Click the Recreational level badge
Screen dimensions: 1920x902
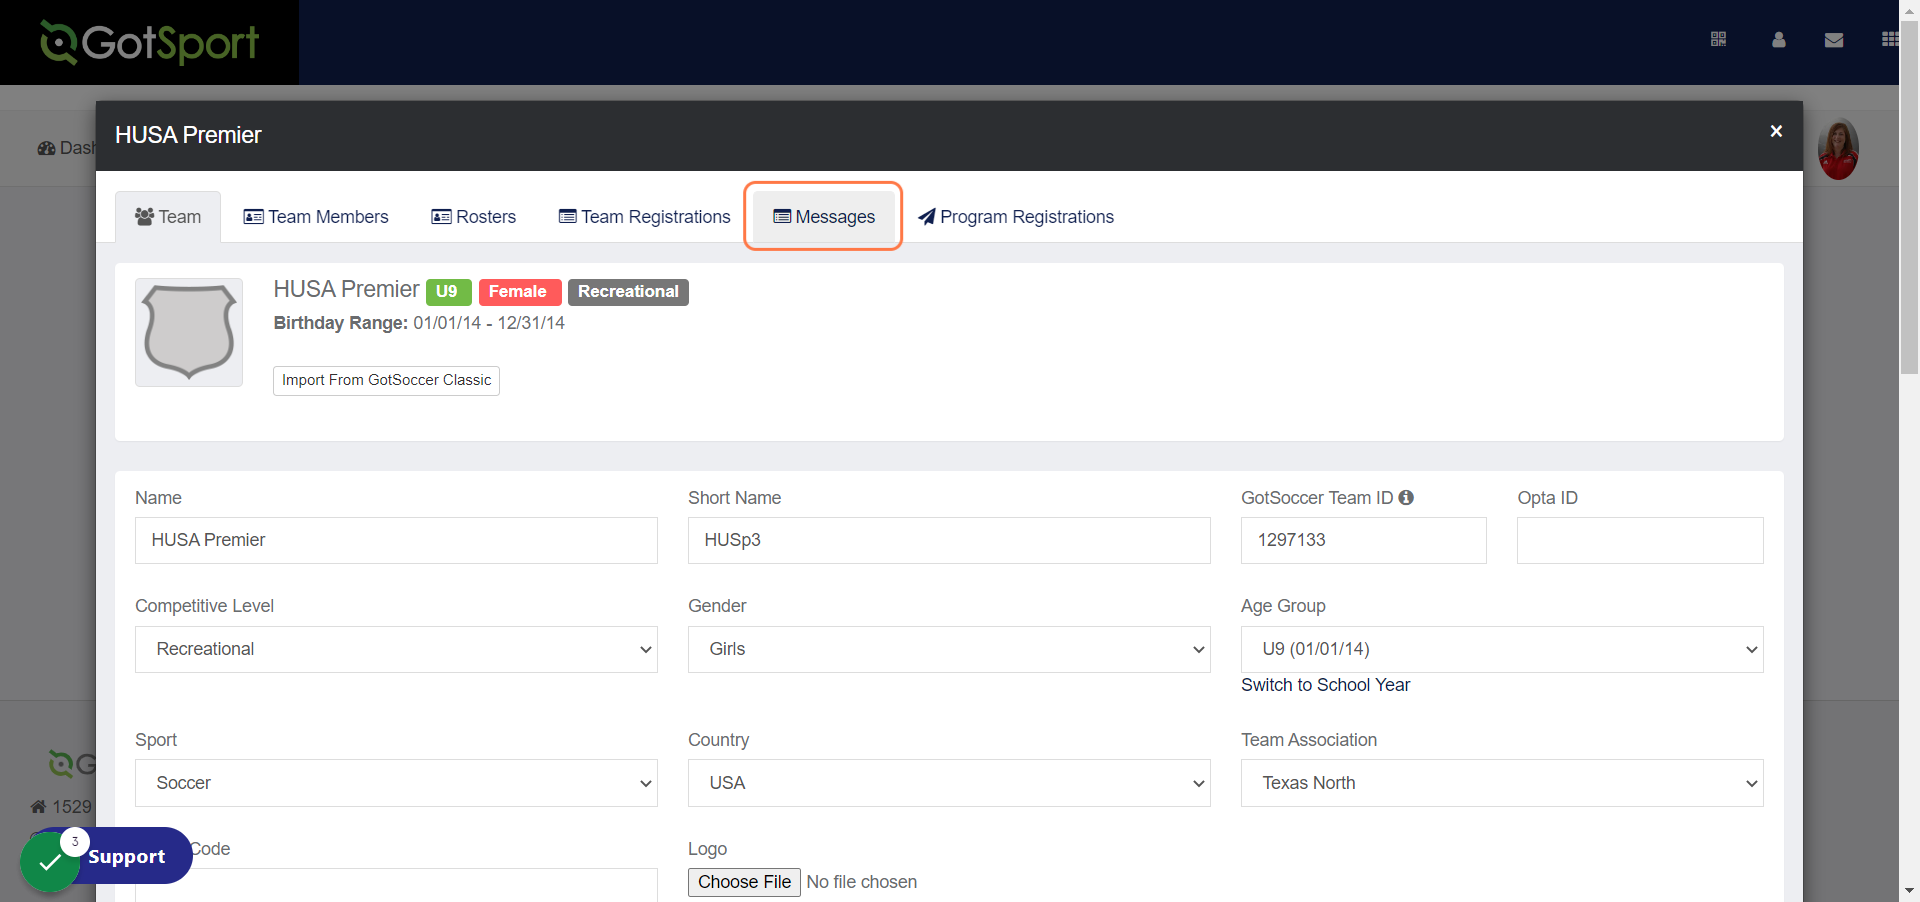pyautogui.click(x=628, y=292)
